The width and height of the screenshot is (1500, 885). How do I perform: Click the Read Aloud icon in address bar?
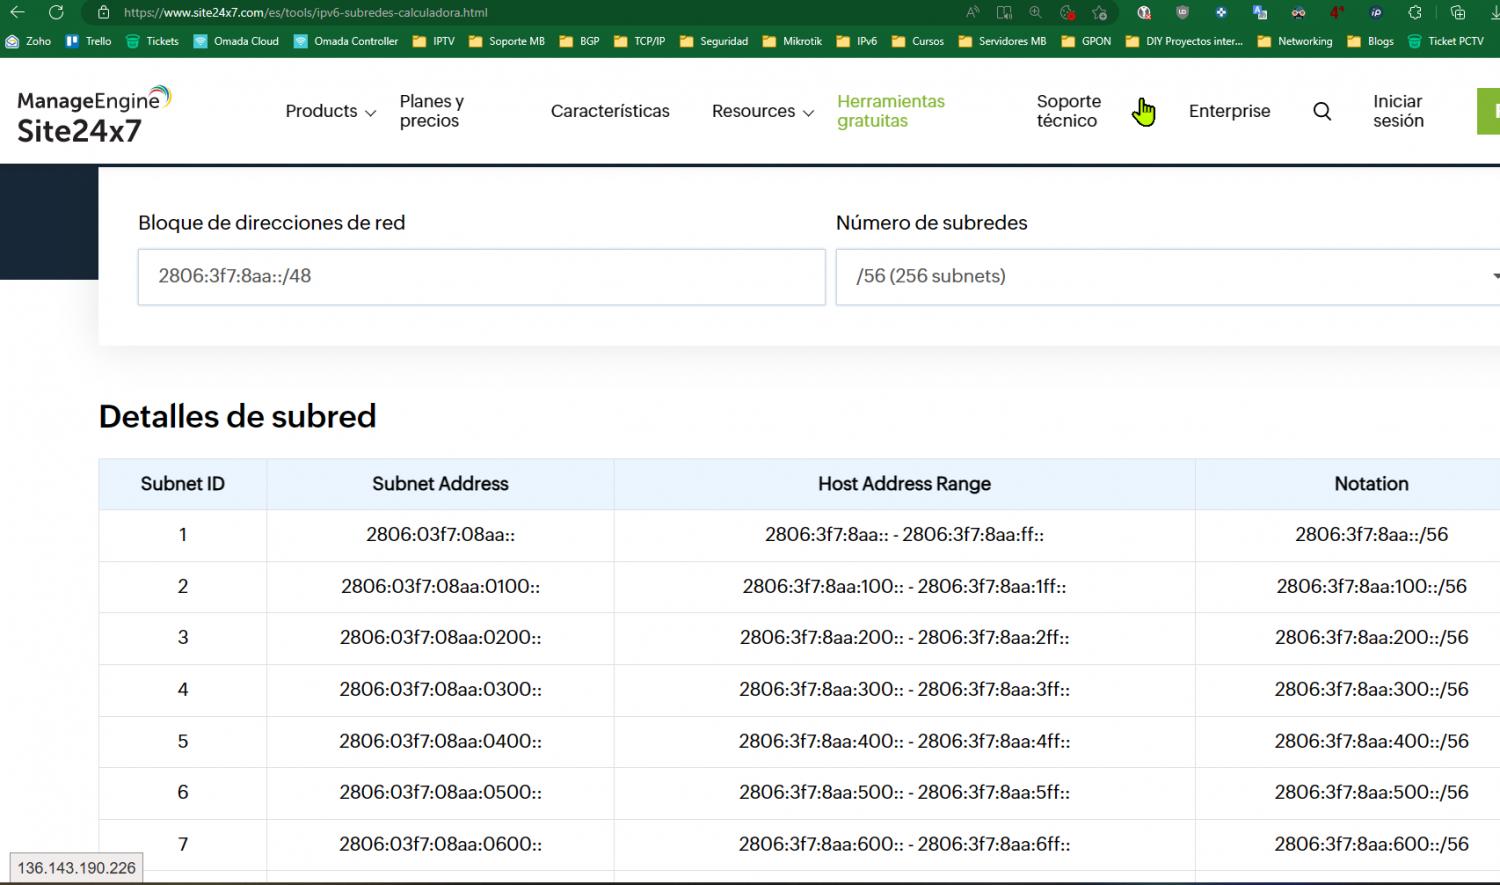click(x=972, y=13)
